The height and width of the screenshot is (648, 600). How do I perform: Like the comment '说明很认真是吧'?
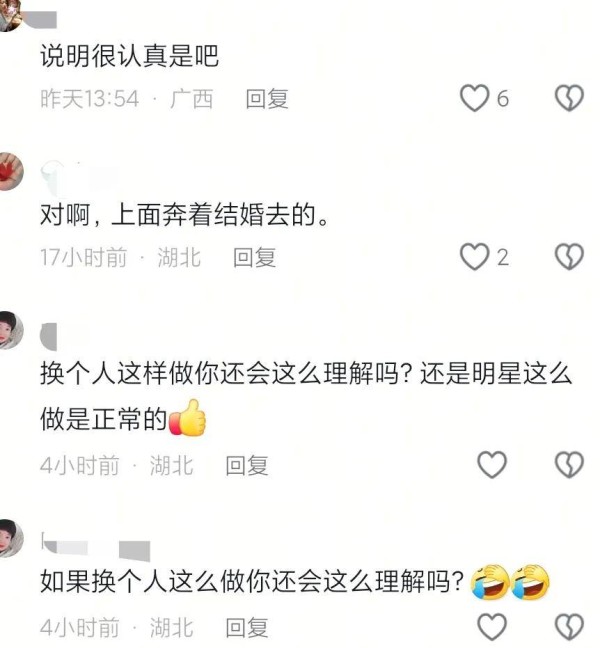pyautogui.click(x=474, y=98)
